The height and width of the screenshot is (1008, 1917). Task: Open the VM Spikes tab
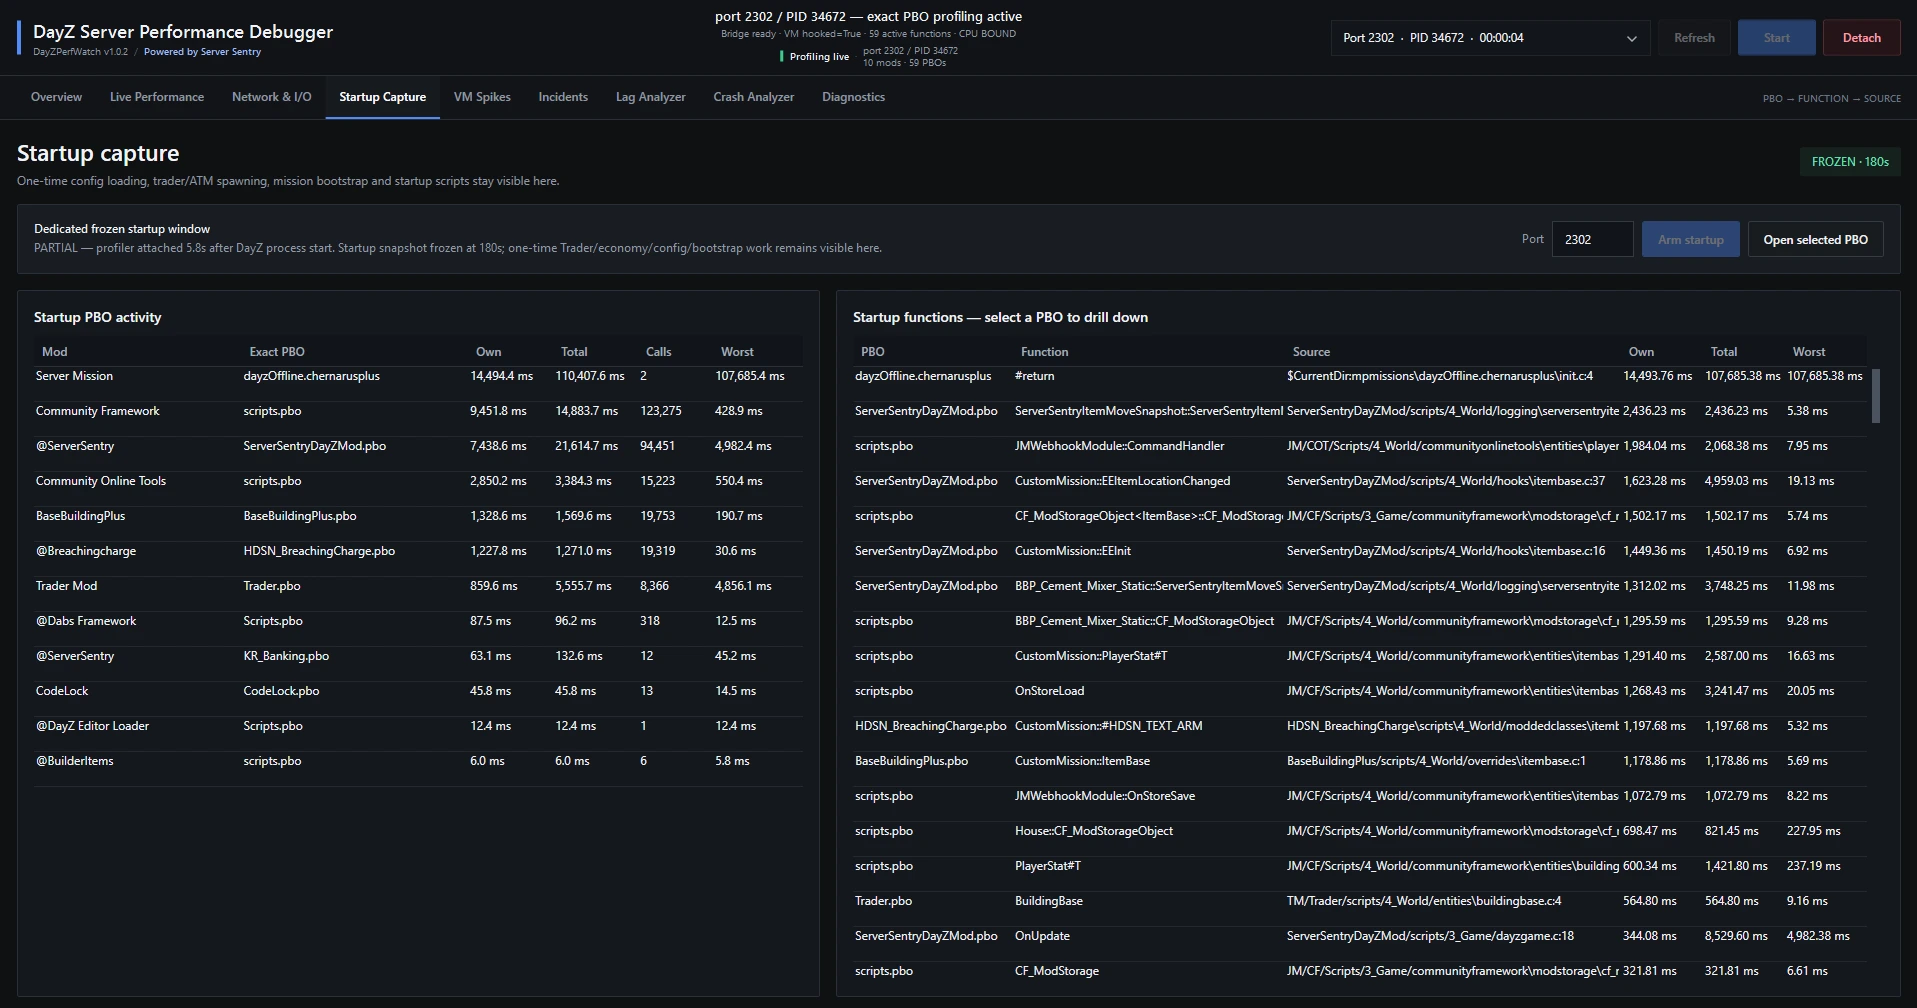[482, 97]
